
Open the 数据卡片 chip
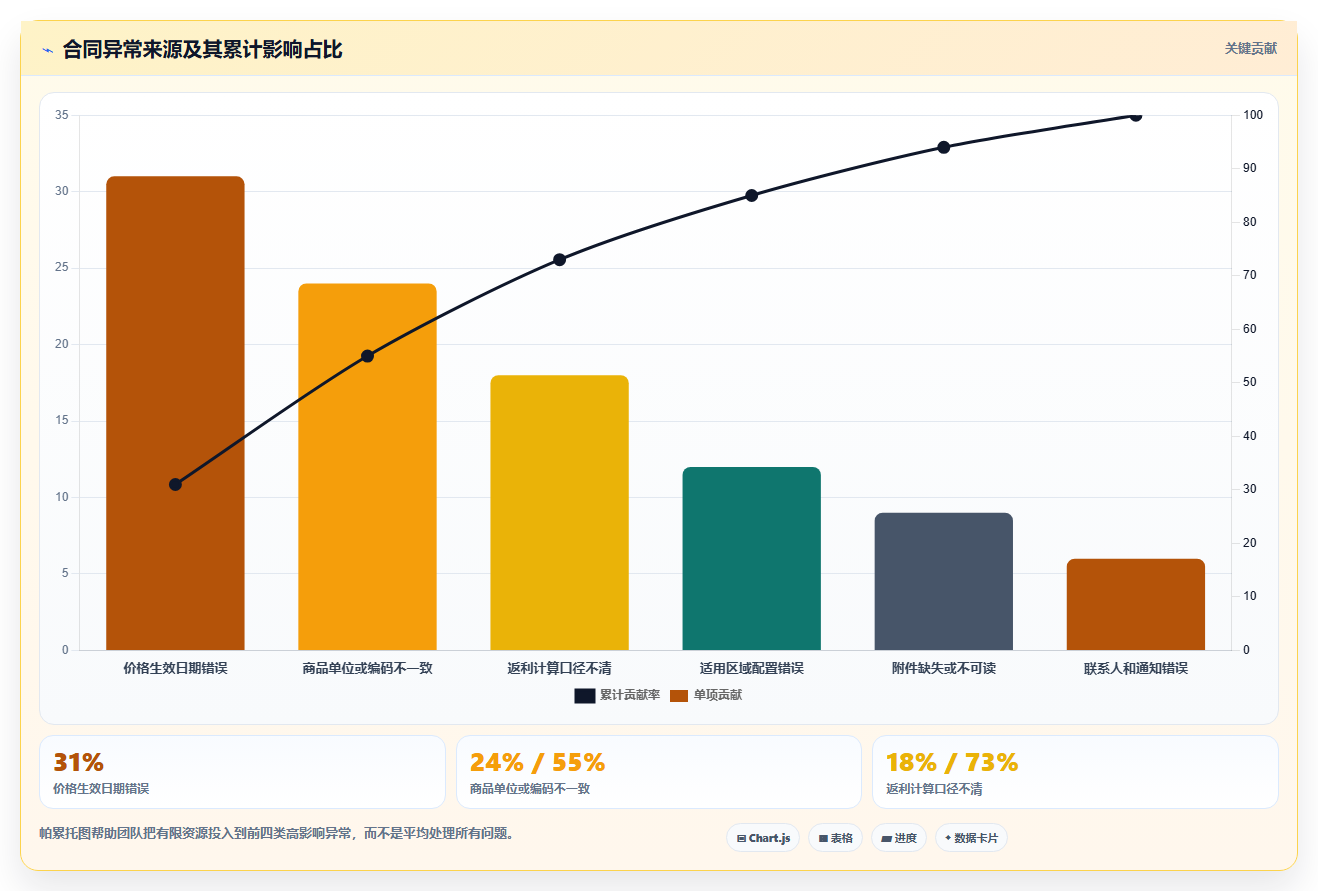(971, 838)
